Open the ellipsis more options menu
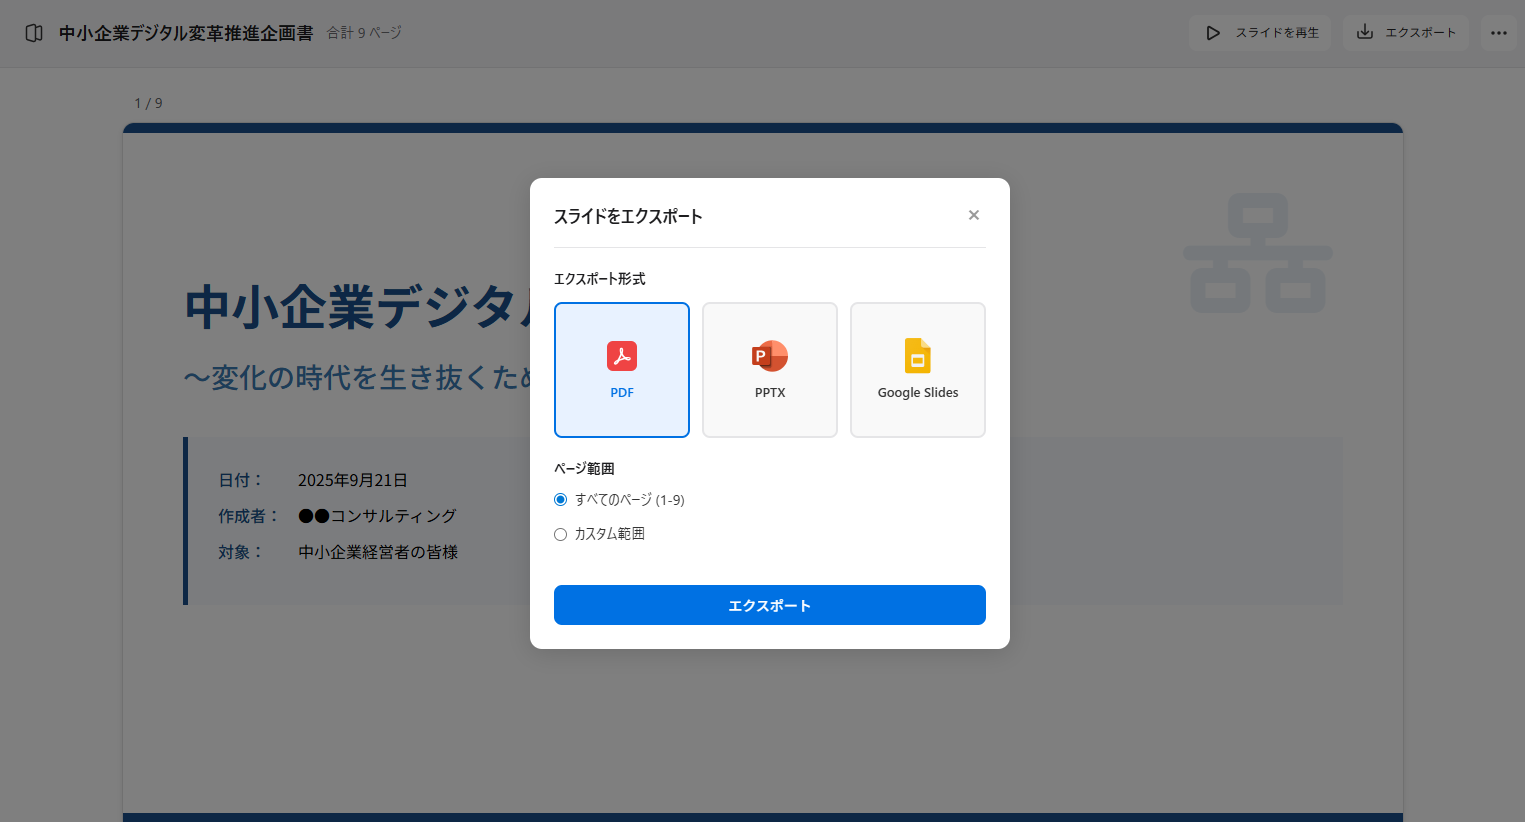1525x822 pixels. tap(1499, 32)
